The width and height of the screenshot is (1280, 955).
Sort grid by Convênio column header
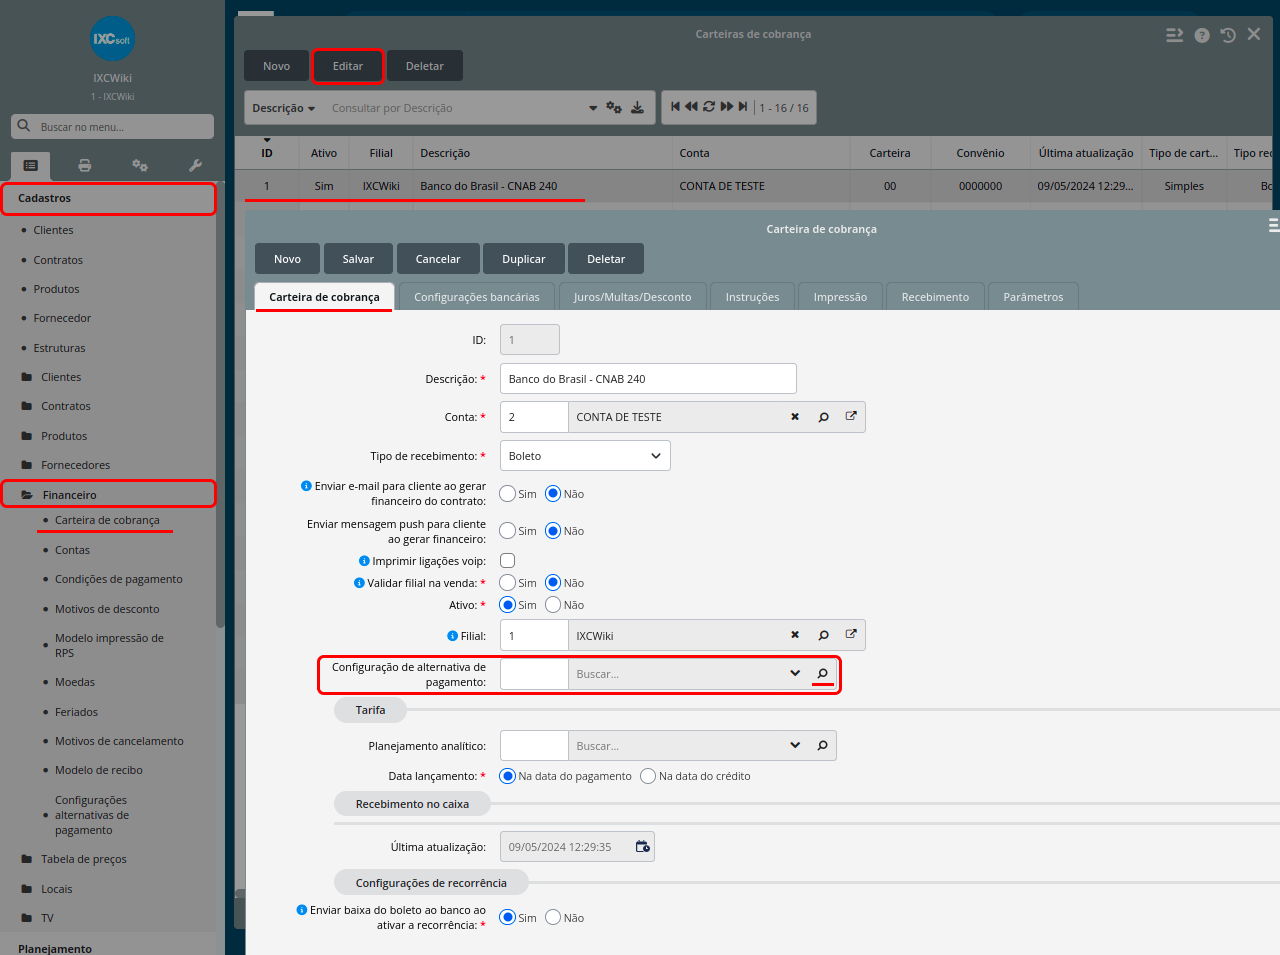point(980,153)
